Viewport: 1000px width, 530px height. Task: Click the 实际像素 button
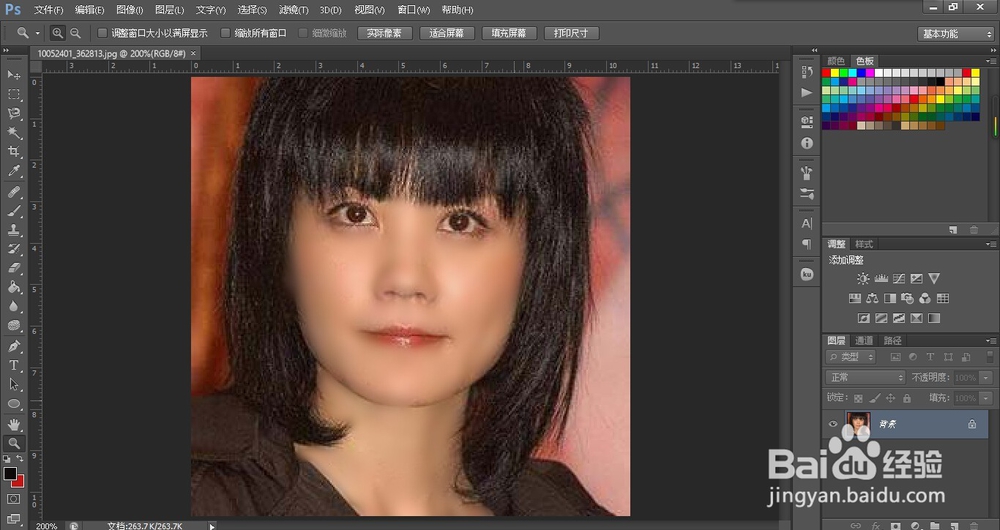pos(385,33)
